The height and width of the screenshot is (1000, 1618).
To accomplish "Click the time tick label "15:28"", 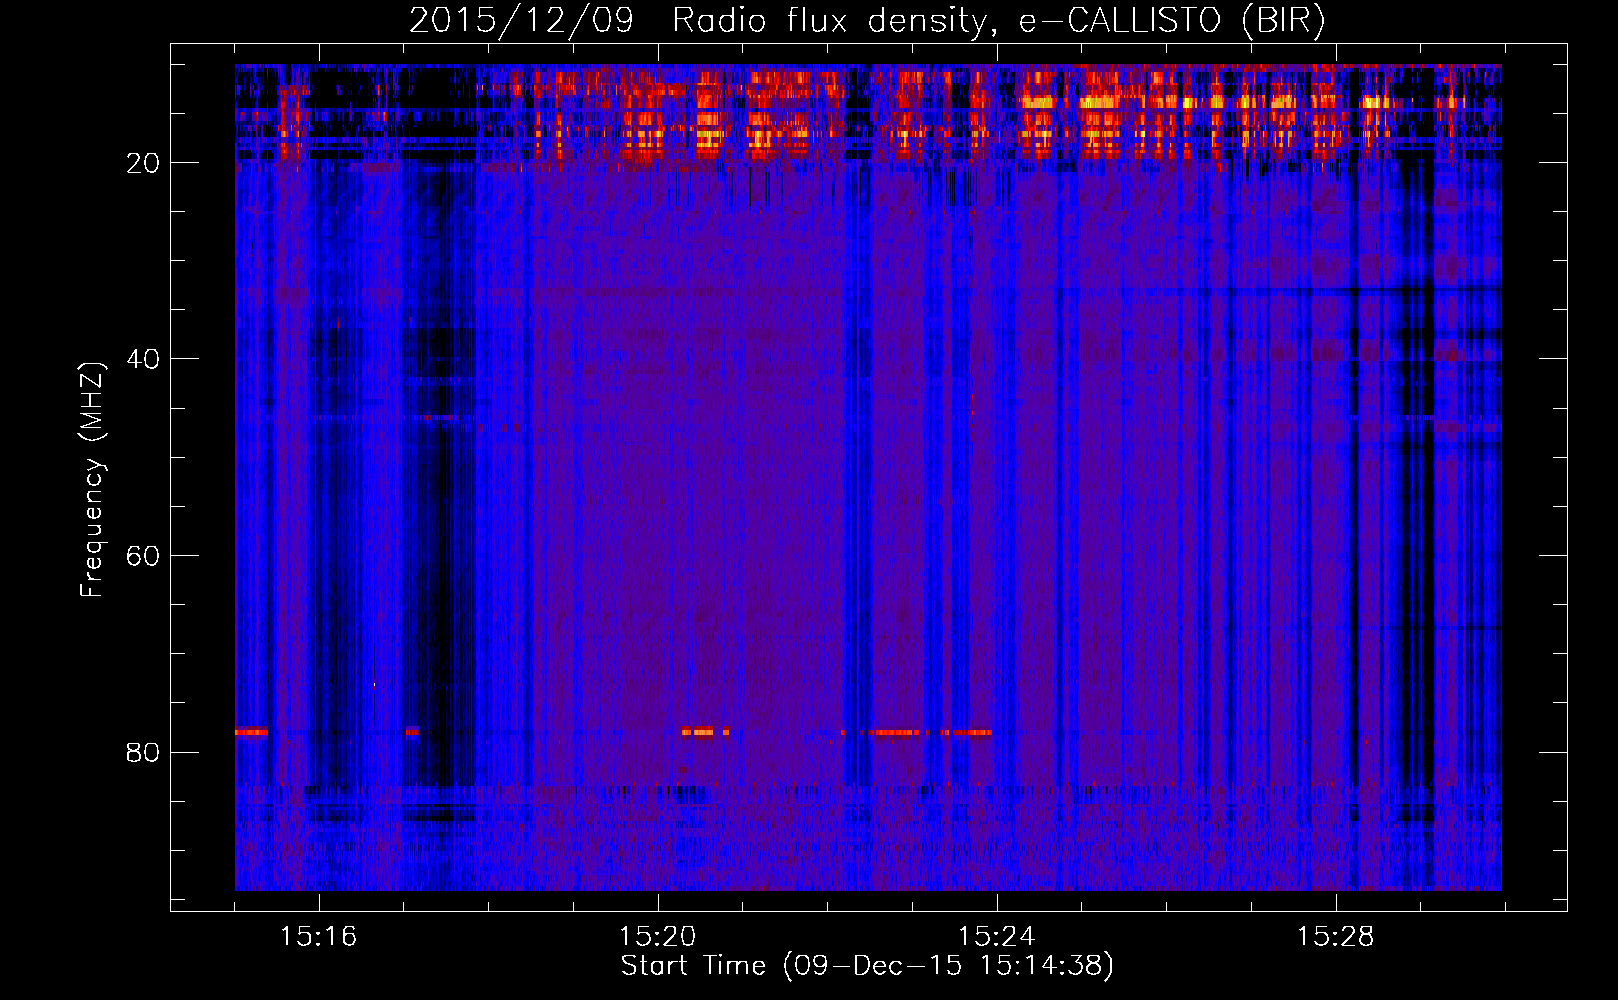I will pyautogui.click(x=1335, y=937).
